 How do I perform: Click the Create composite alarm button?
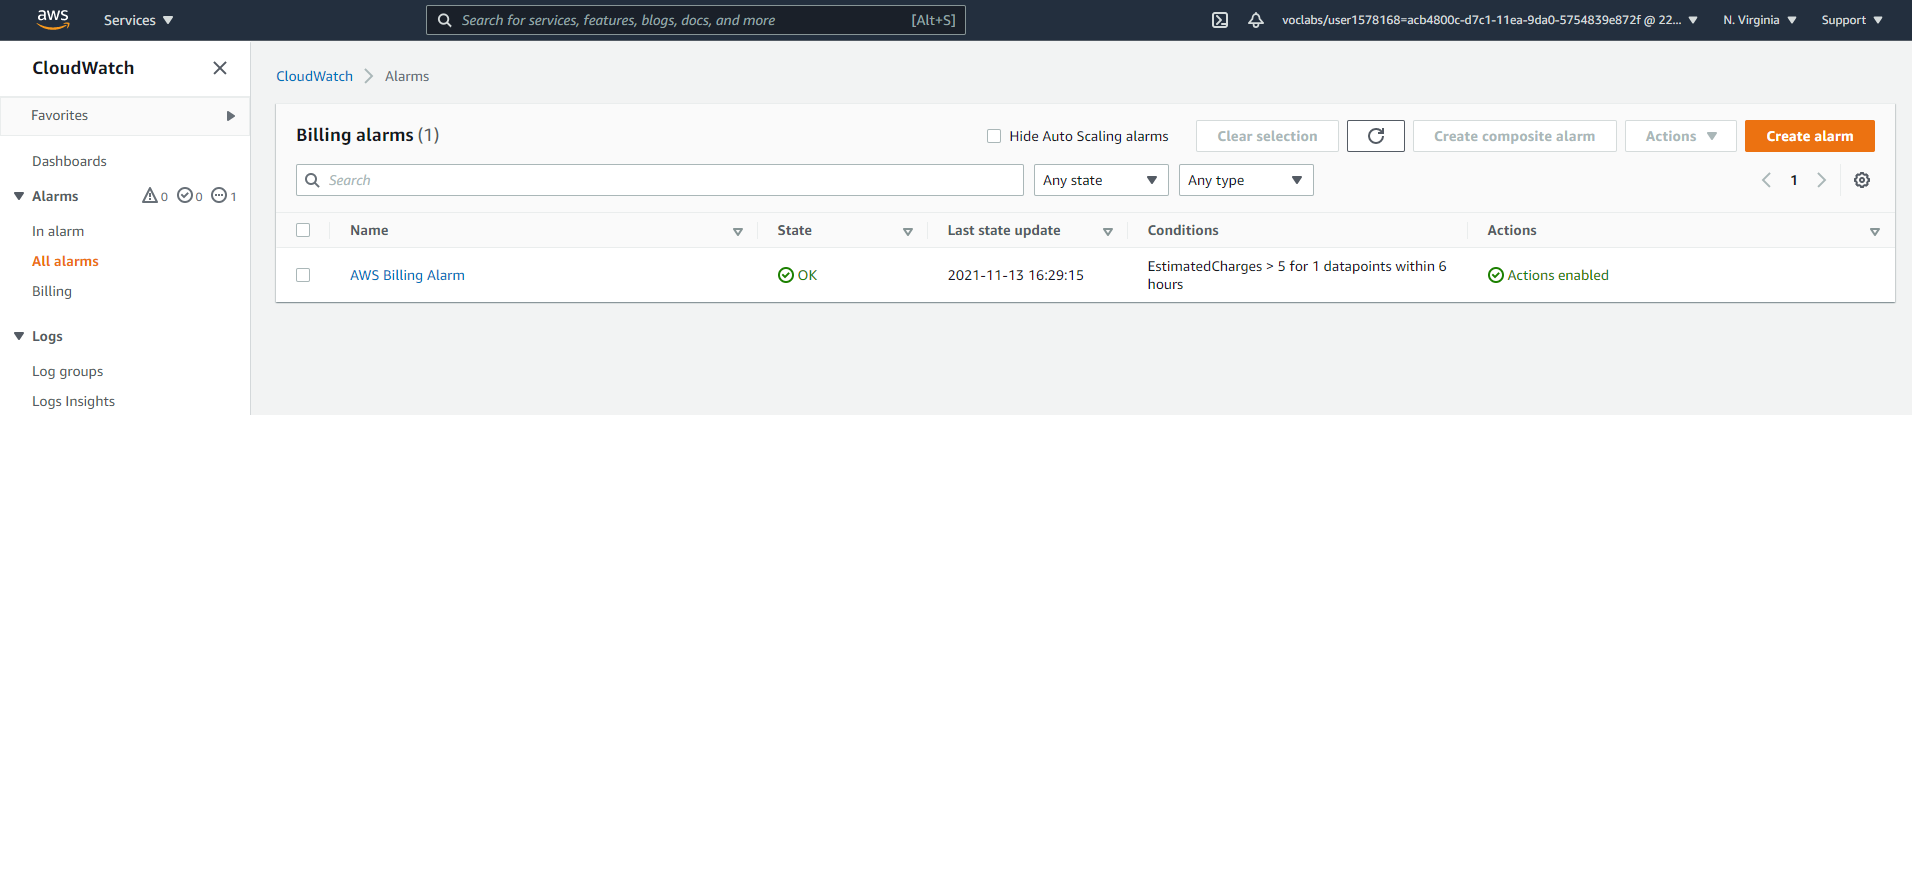click(1515, 136)
